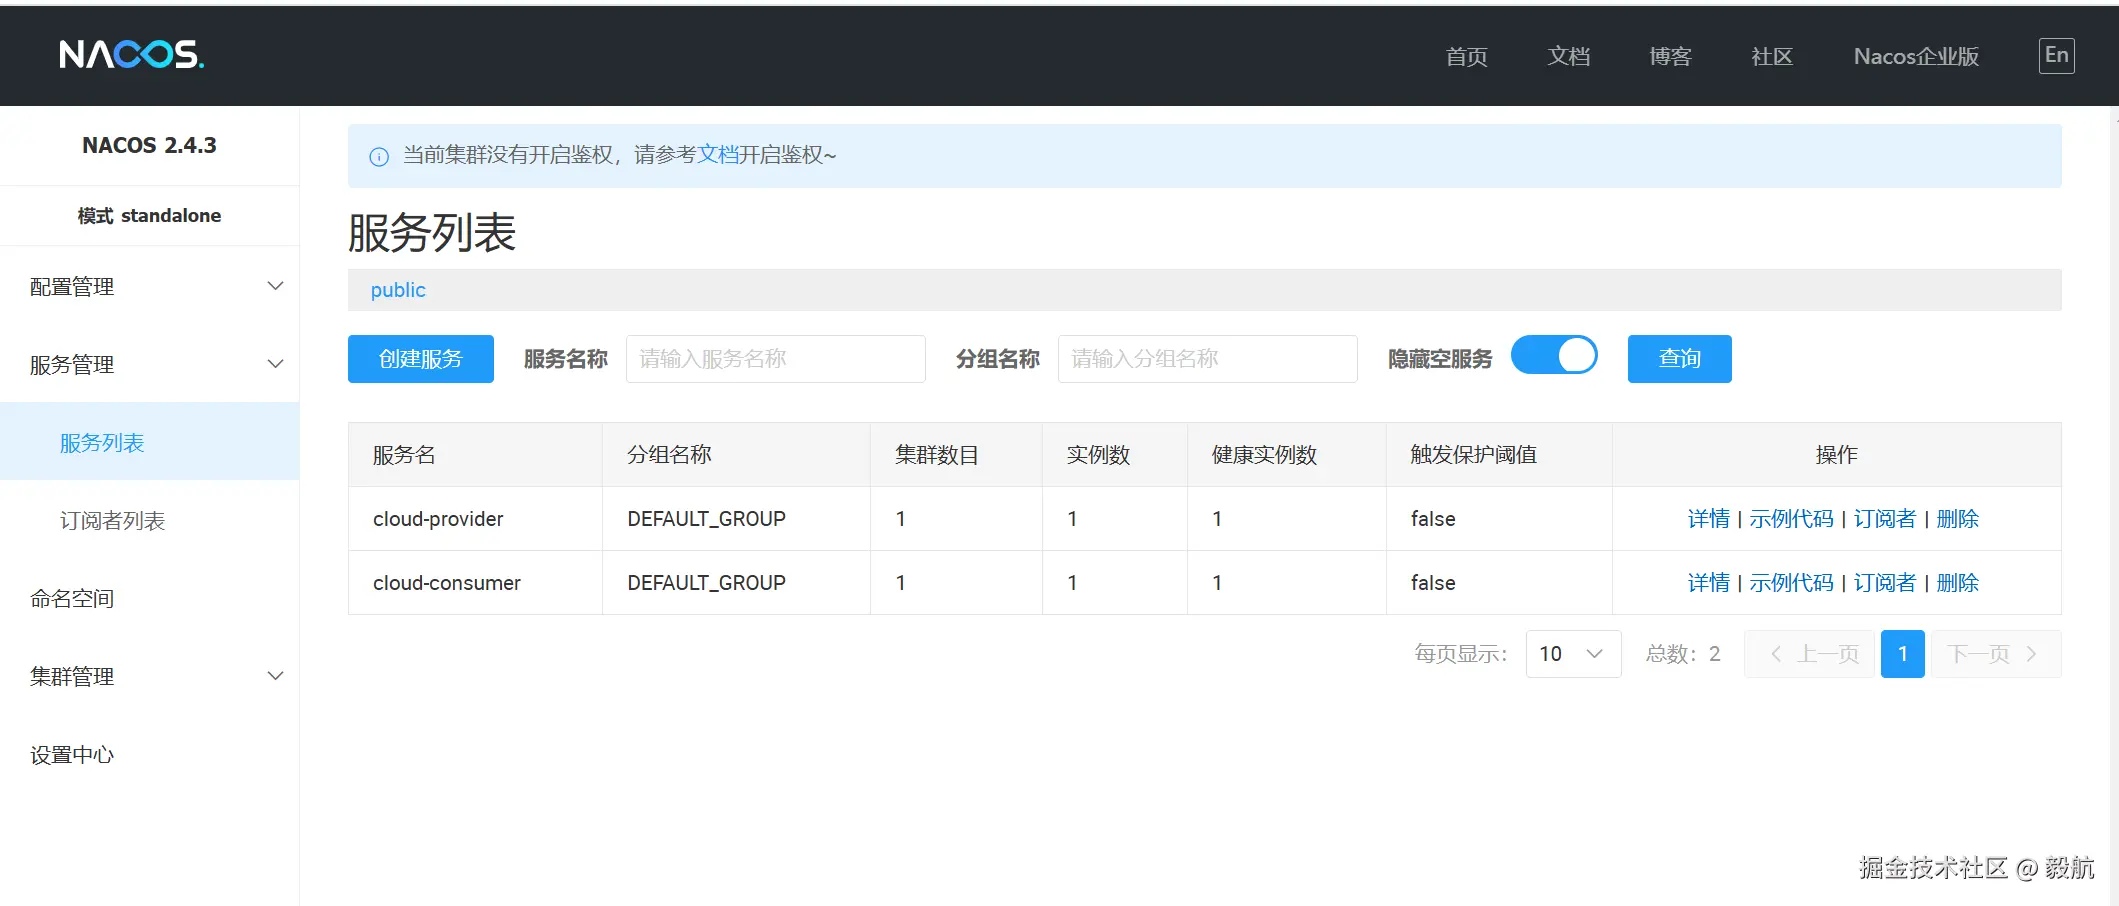Click DEFAULT_GROUP in the cloud-consumer row

[x=706, y=583]
